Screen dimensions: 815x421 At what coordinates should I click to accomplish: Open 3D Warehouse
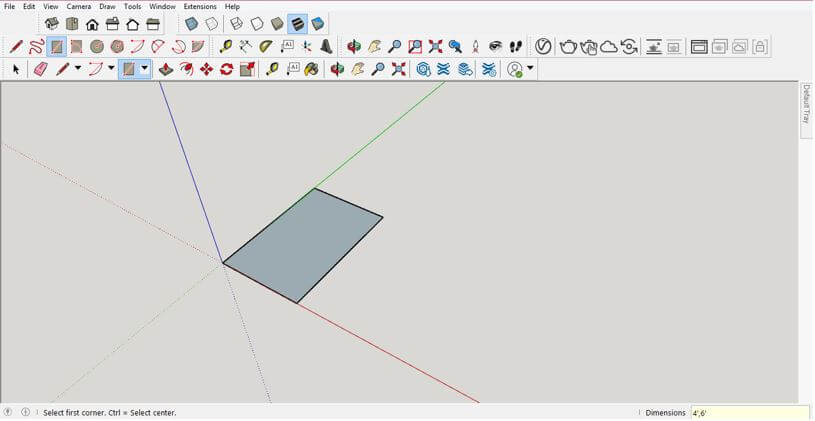(x=423, y=69)
